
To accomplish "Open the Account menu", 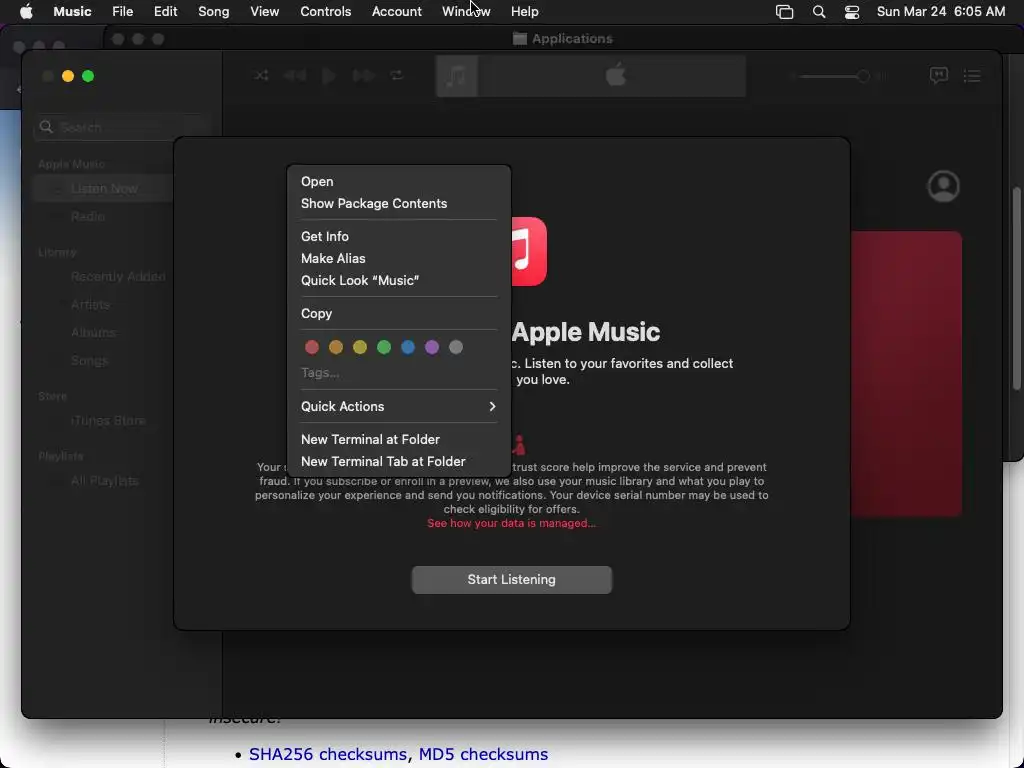I will tap(396, 11).
